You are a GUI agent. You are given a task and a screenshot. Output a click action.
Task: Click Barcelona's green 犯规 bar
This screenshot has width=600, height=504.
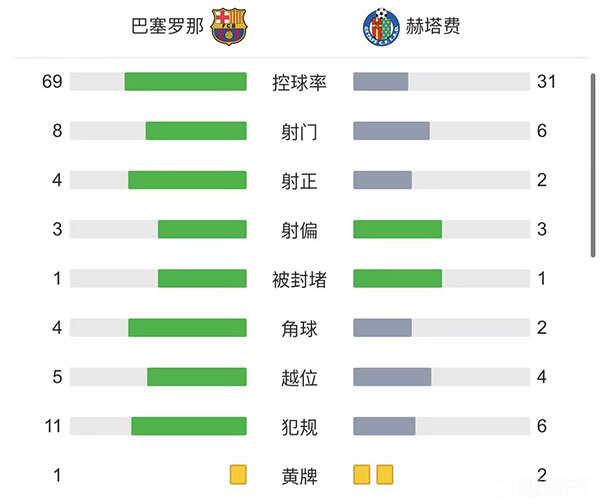click(189, 426)
